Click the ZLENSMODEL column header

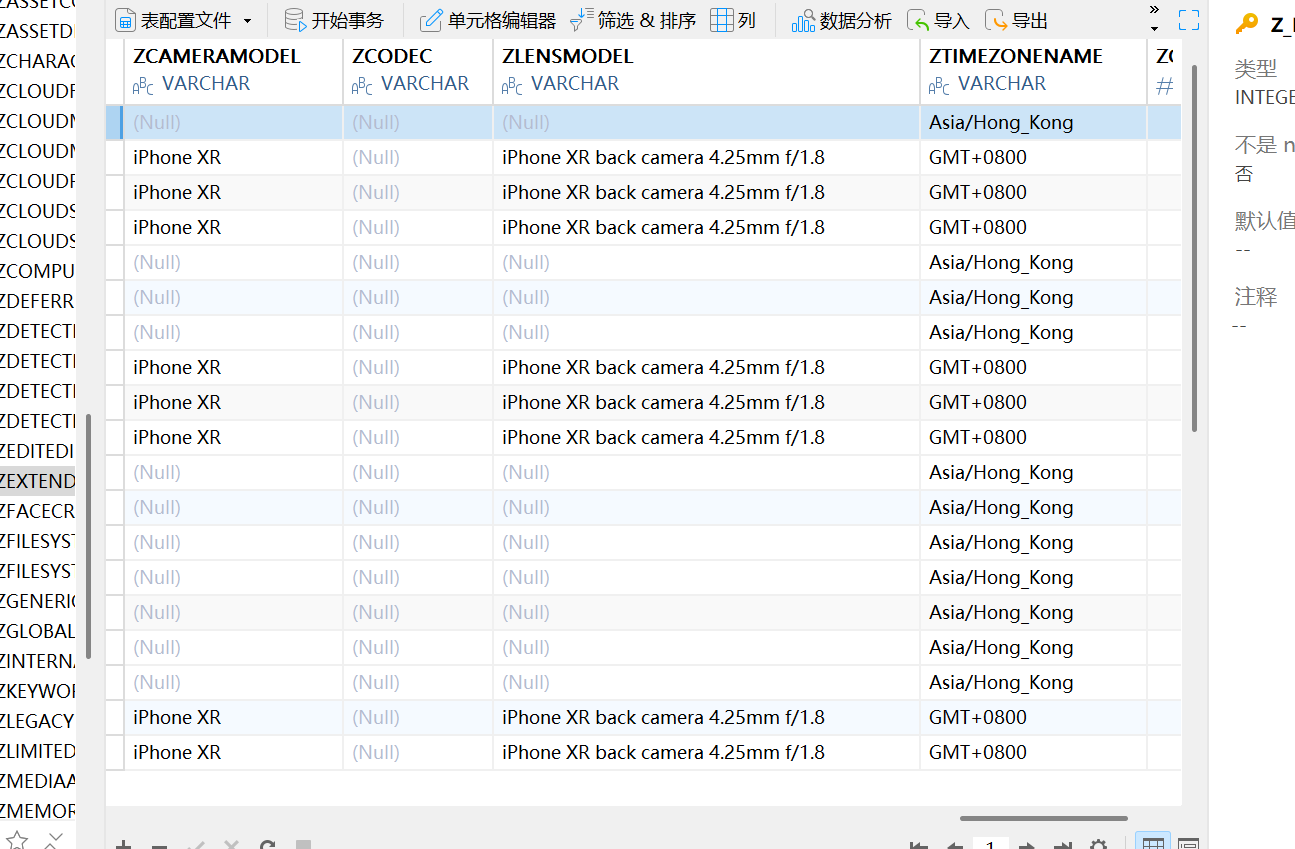(x=568, y=57)
